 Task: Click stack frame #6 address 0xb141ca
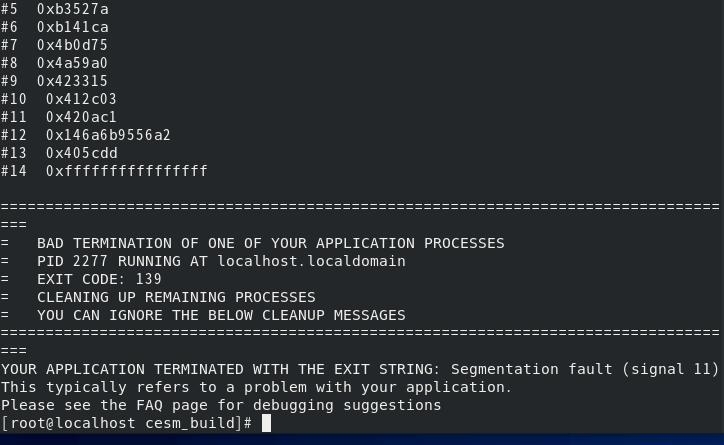click(x=73, y=27)
